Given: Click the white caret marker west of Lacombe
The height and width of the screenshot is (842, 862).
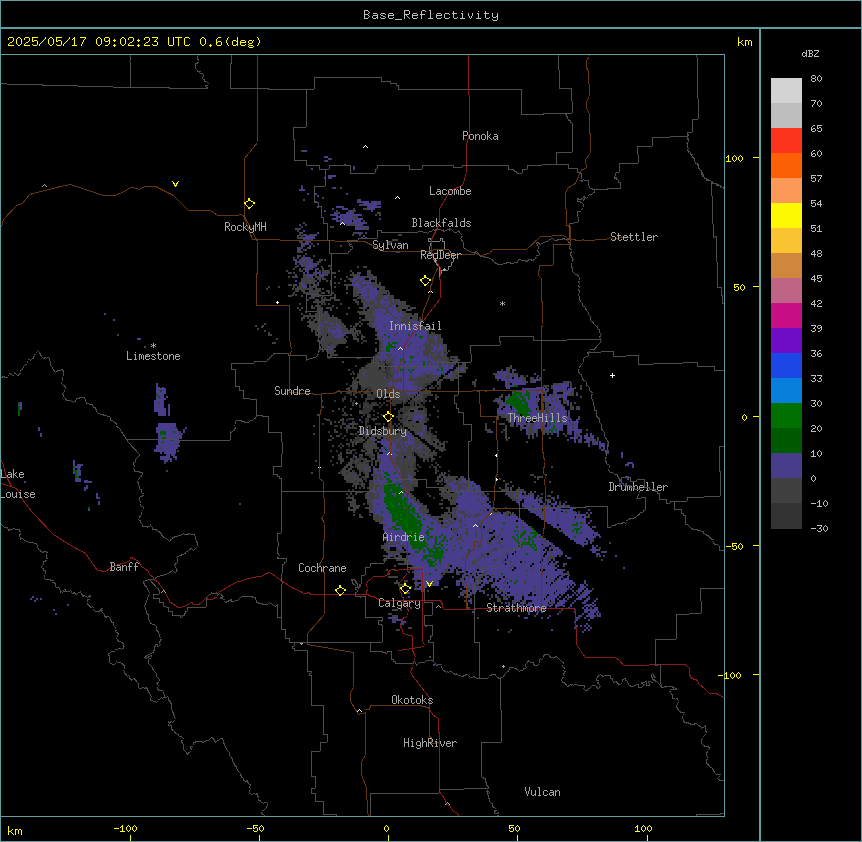Looking at the screenshot, I should pos(397,198).
